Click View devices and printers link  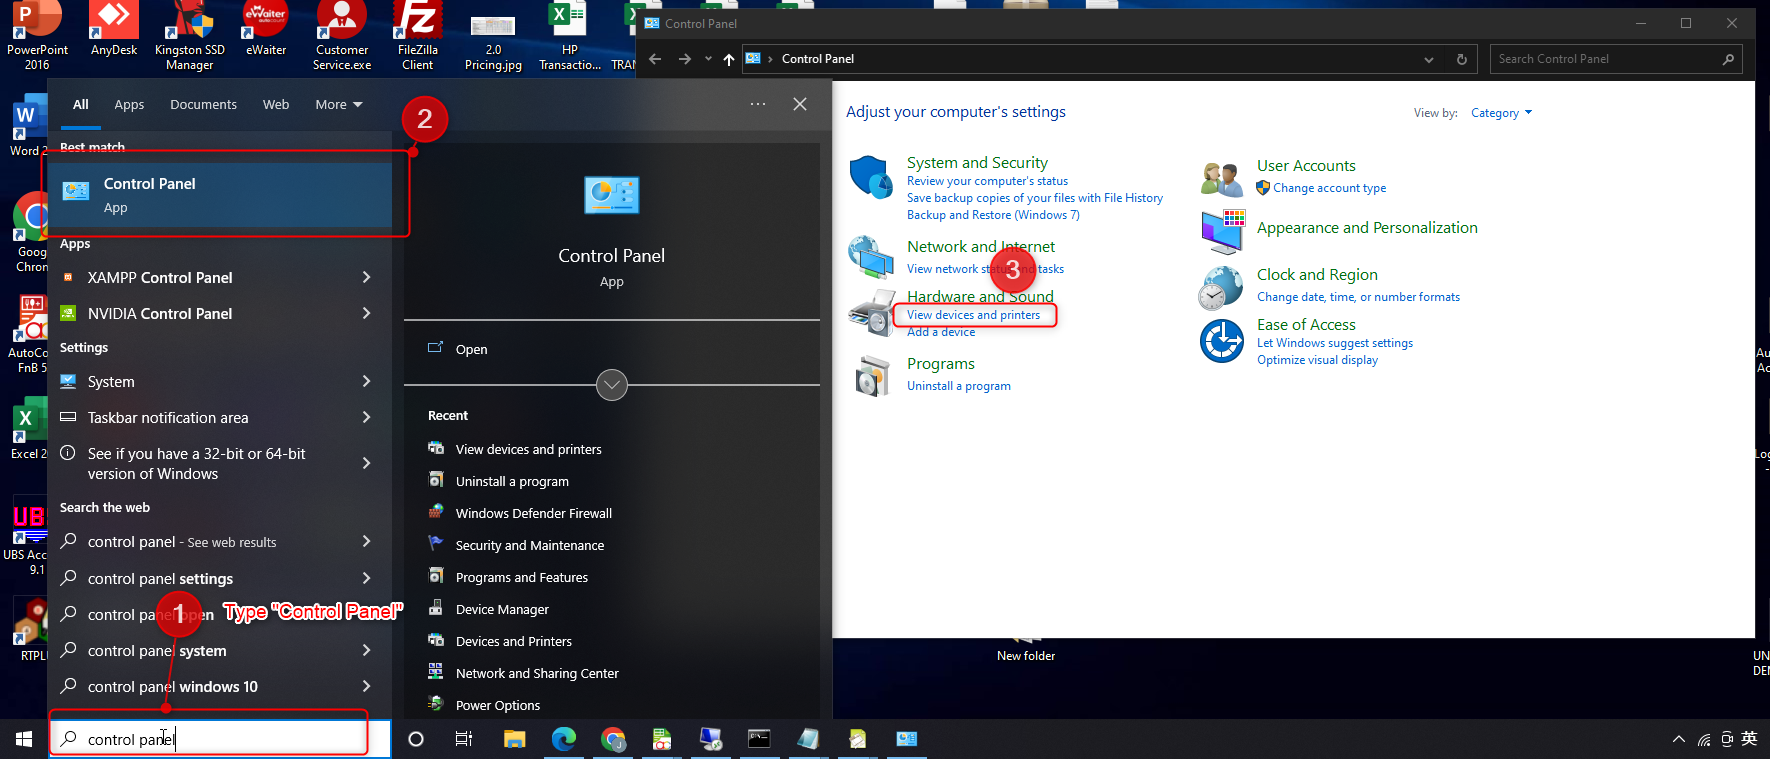click(x=973, y=315)
